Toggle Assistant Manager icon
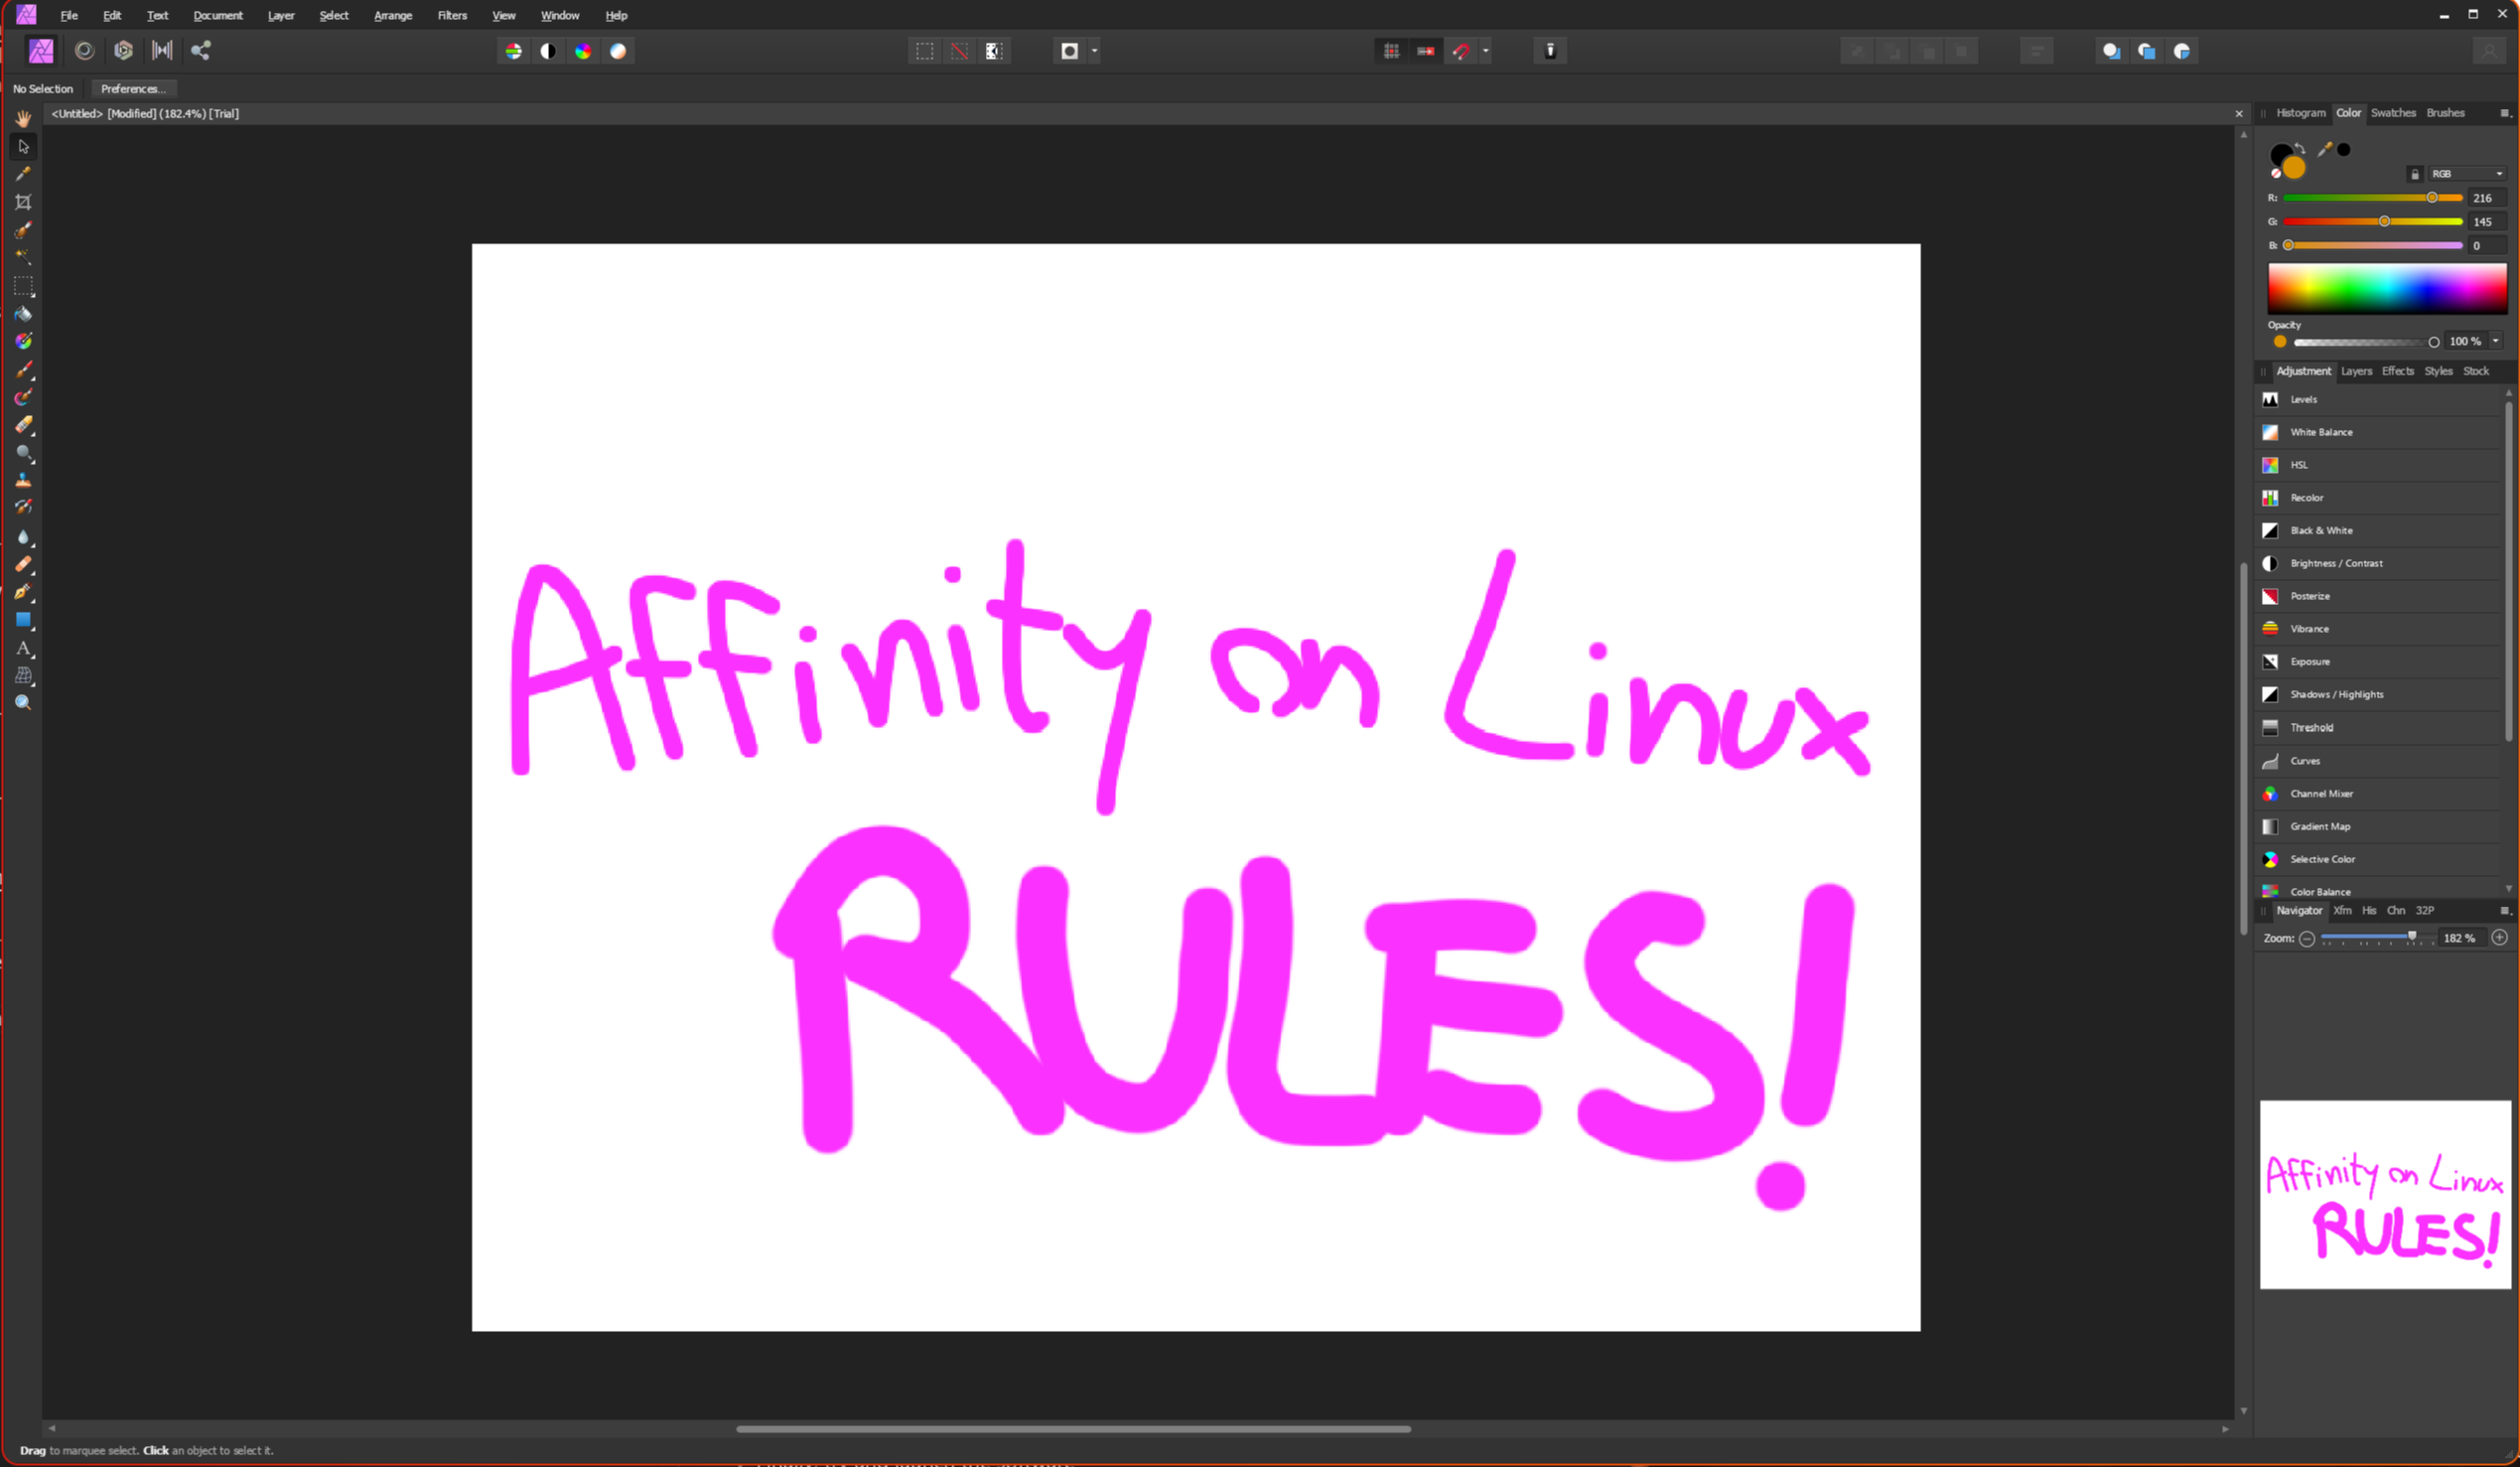Screen dimensions: 2520x1467 point(1550,51)
